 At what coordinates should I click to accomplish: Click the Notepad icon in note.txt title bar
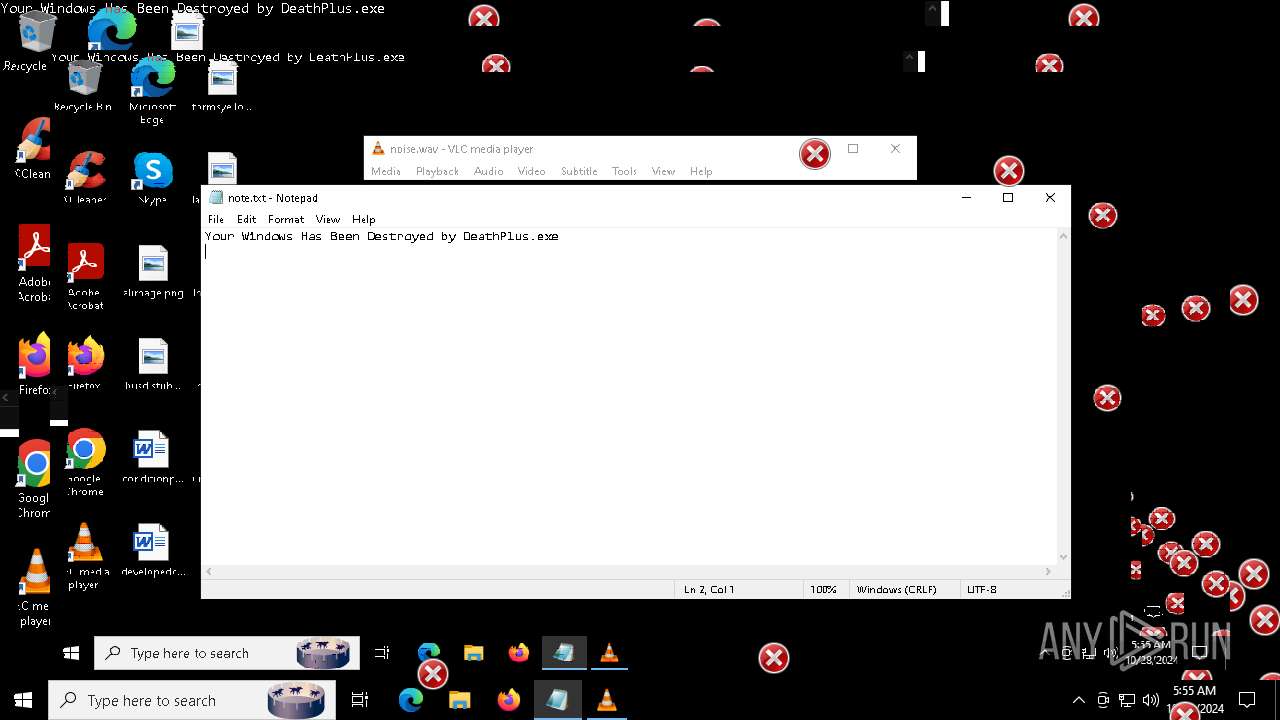[x=216, y=198]
